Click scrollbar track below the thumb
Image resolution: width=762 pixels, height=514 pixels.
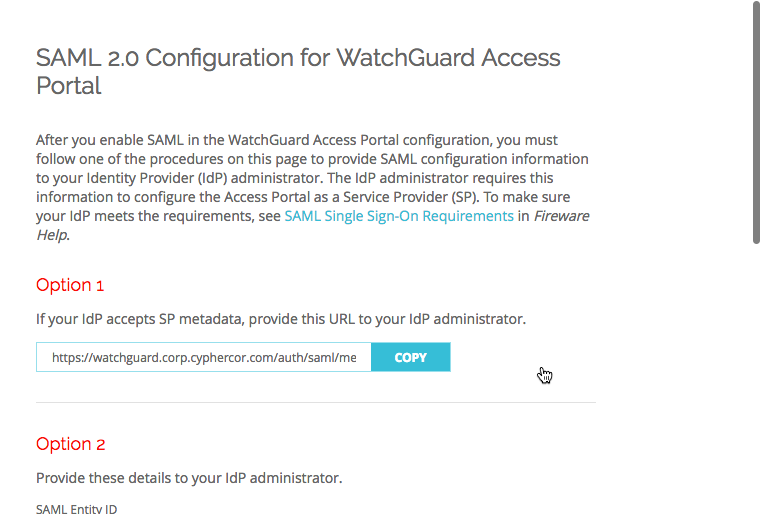coord(756,379)
